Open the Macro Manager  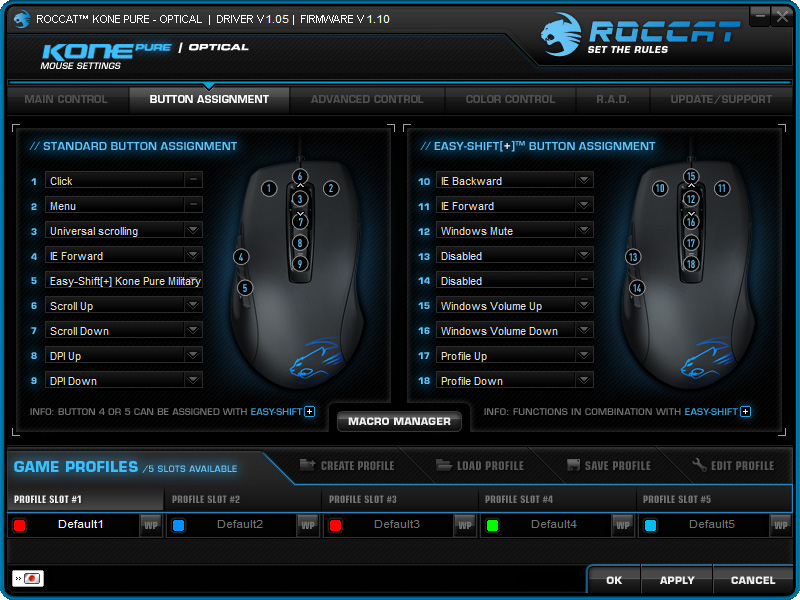tap(399, 421)
